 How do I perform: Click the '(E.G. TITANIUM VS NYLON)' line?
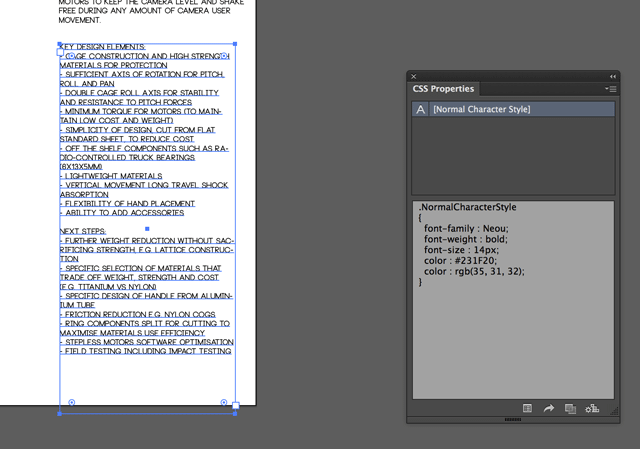pyautogui.click(x=108, y=287)
